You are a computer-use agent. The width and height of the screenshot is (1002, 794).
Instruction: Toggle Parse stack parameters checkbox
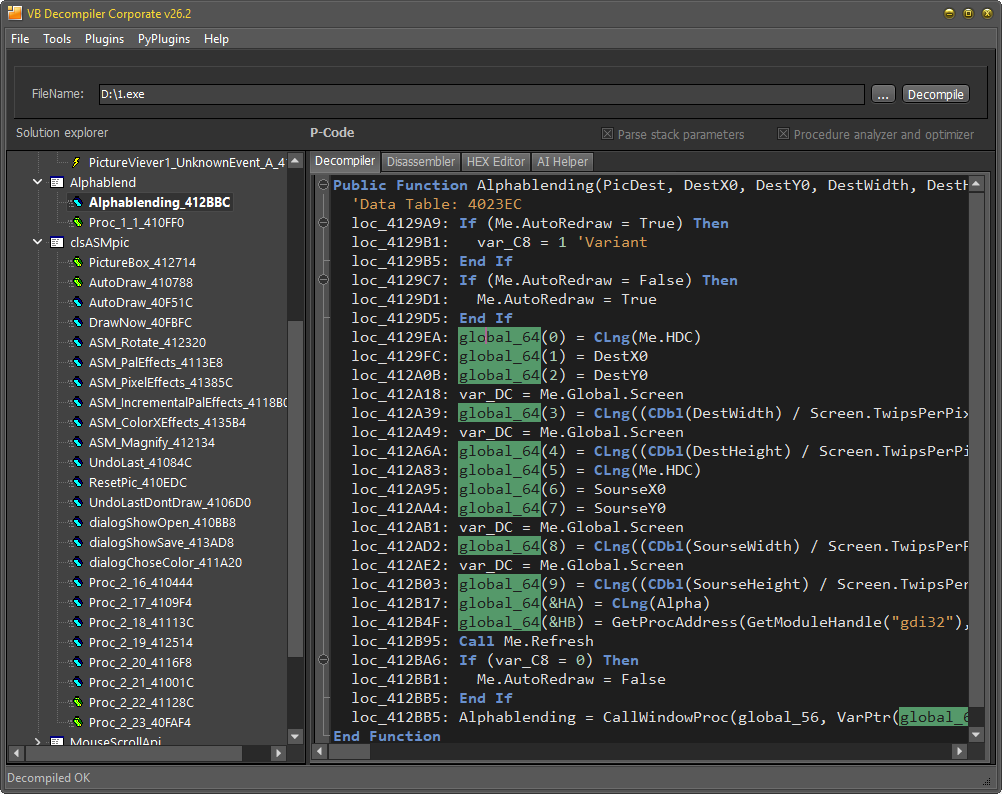pos(607,134)
